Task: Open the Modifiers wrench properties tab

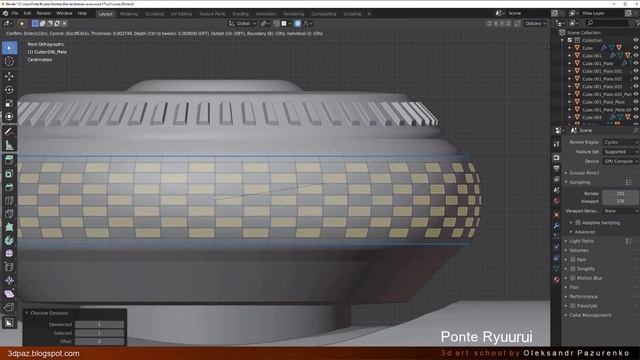Action: click(556, 225)
